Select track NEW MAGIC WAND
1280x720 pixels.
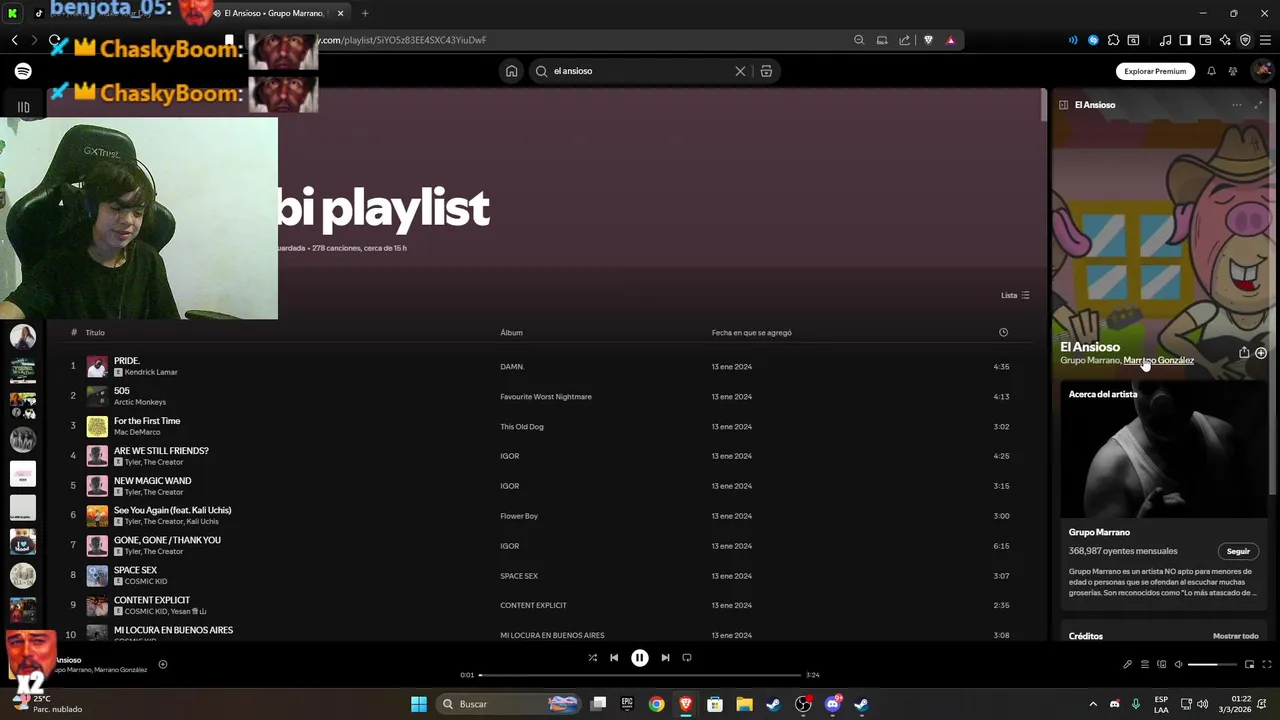point(152,481)
